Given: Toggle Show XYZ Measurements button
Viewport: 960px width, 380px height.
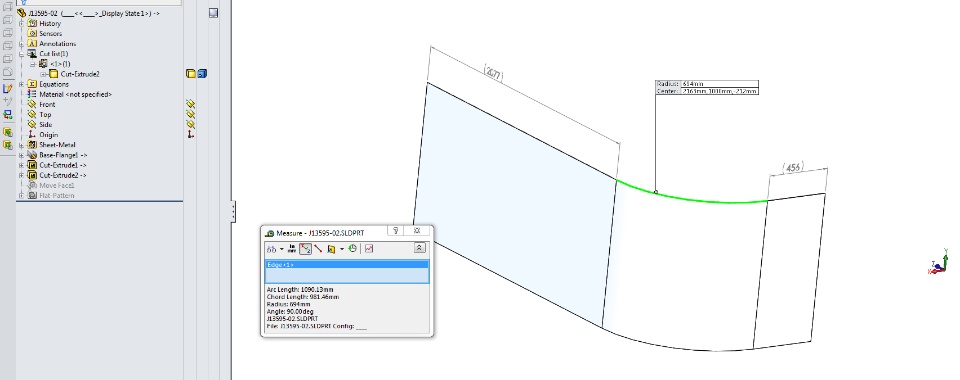Looking at the screenshot, I should pos(306,249).
